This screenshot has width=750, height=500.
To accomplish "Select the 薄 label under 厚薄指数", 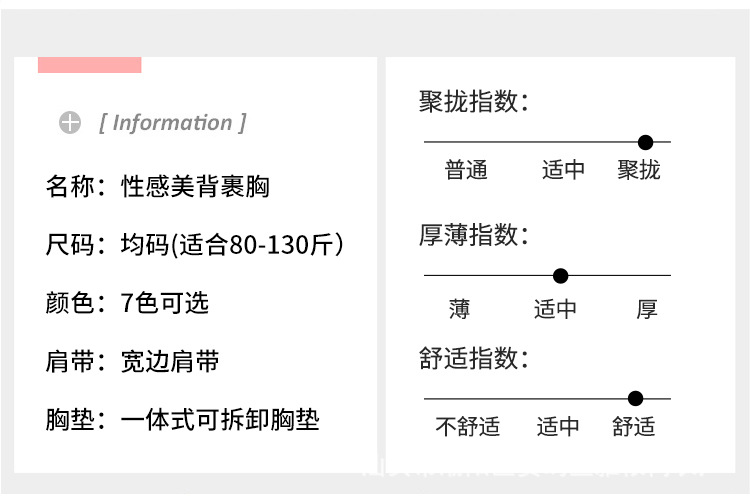I will [x=459, y=309].
